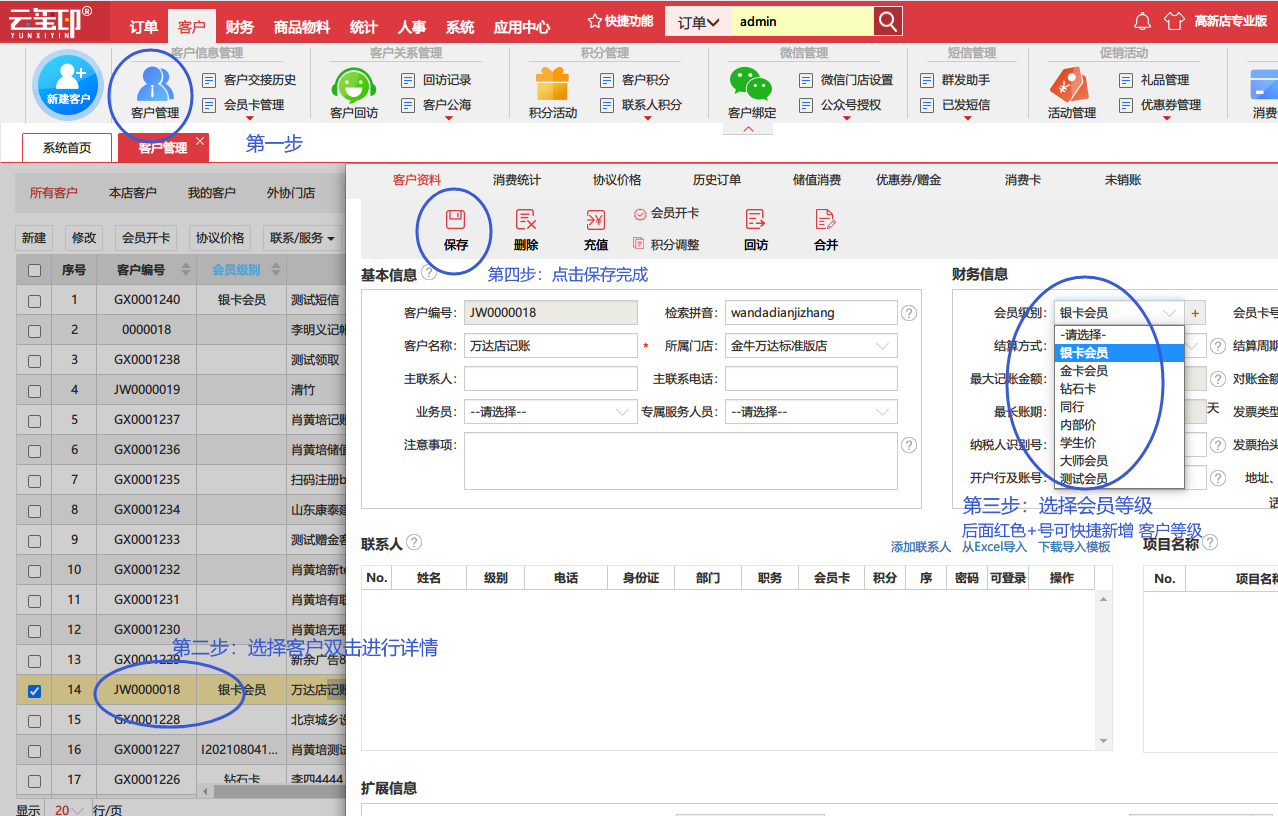Open the 订单 search type dropdown
Viewport: 1278px width, 816px height.
[x=698, y=21]
